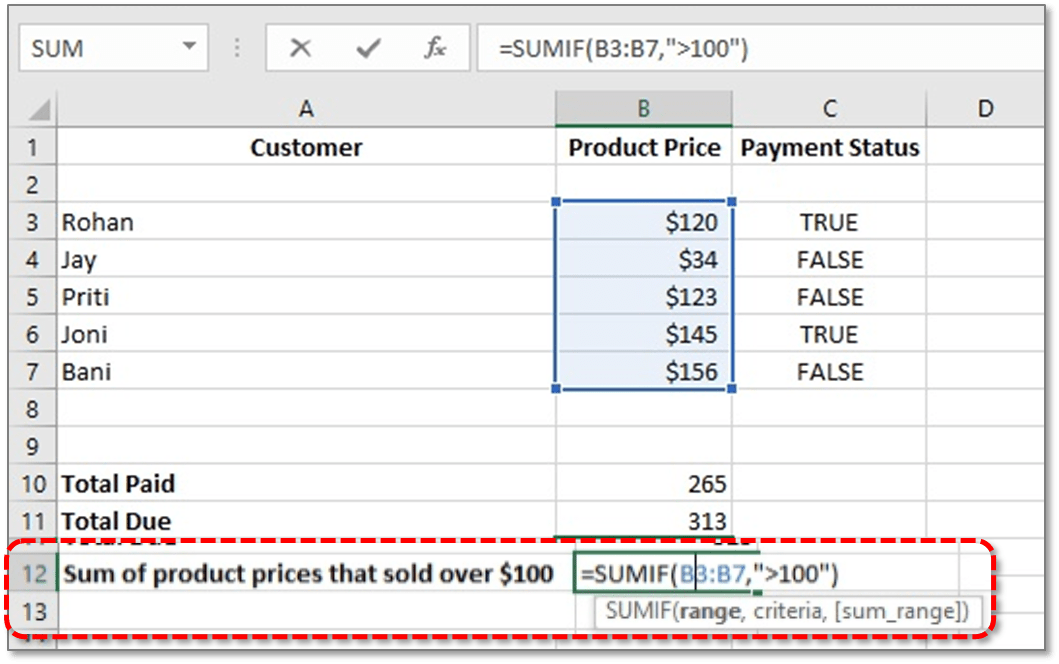Select row 10 header

[32, 484]
